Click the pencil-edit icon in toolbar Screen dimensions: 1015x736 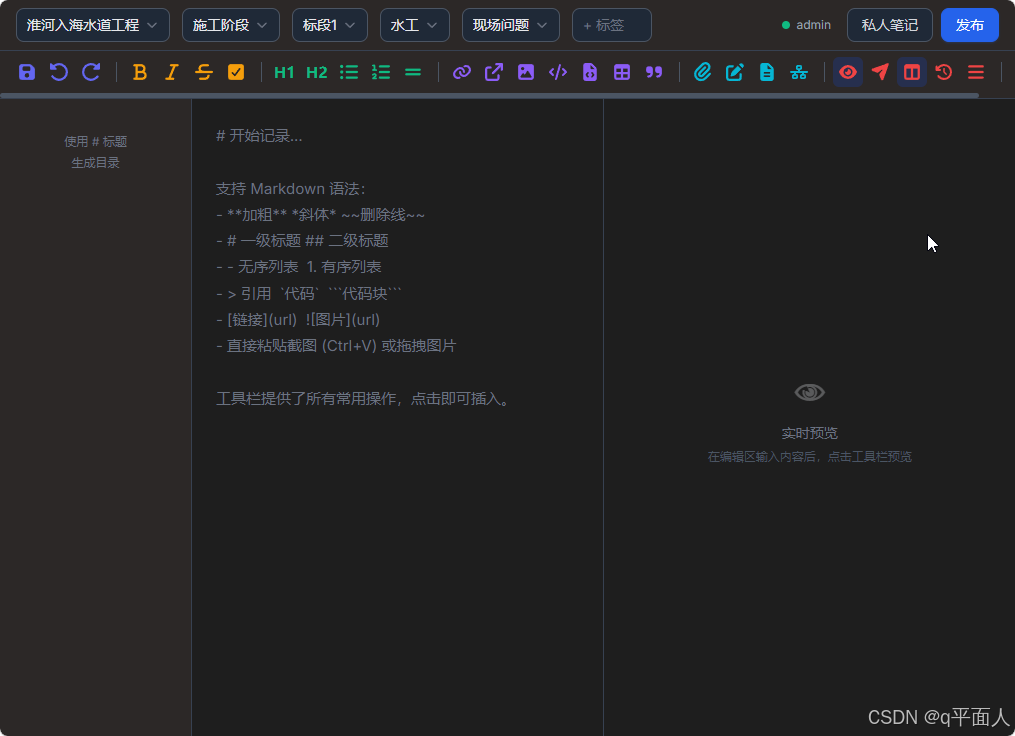[x=735, y=72]
